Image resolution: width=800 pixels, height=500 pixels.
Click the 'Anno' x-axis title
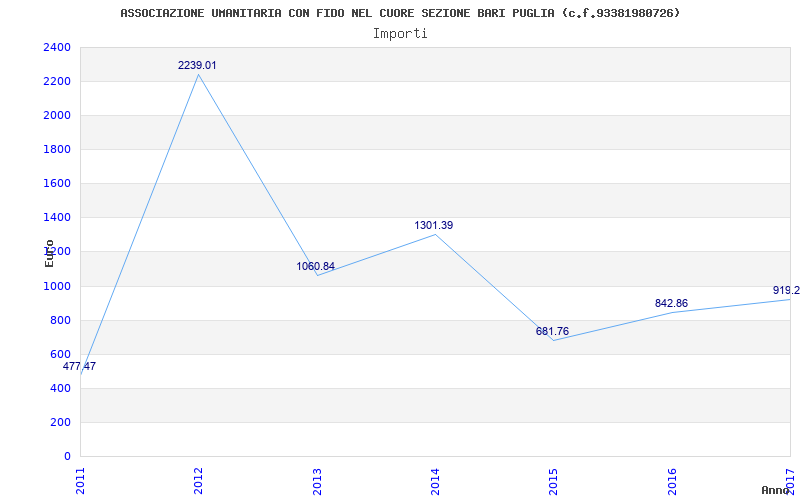[775, 490]
